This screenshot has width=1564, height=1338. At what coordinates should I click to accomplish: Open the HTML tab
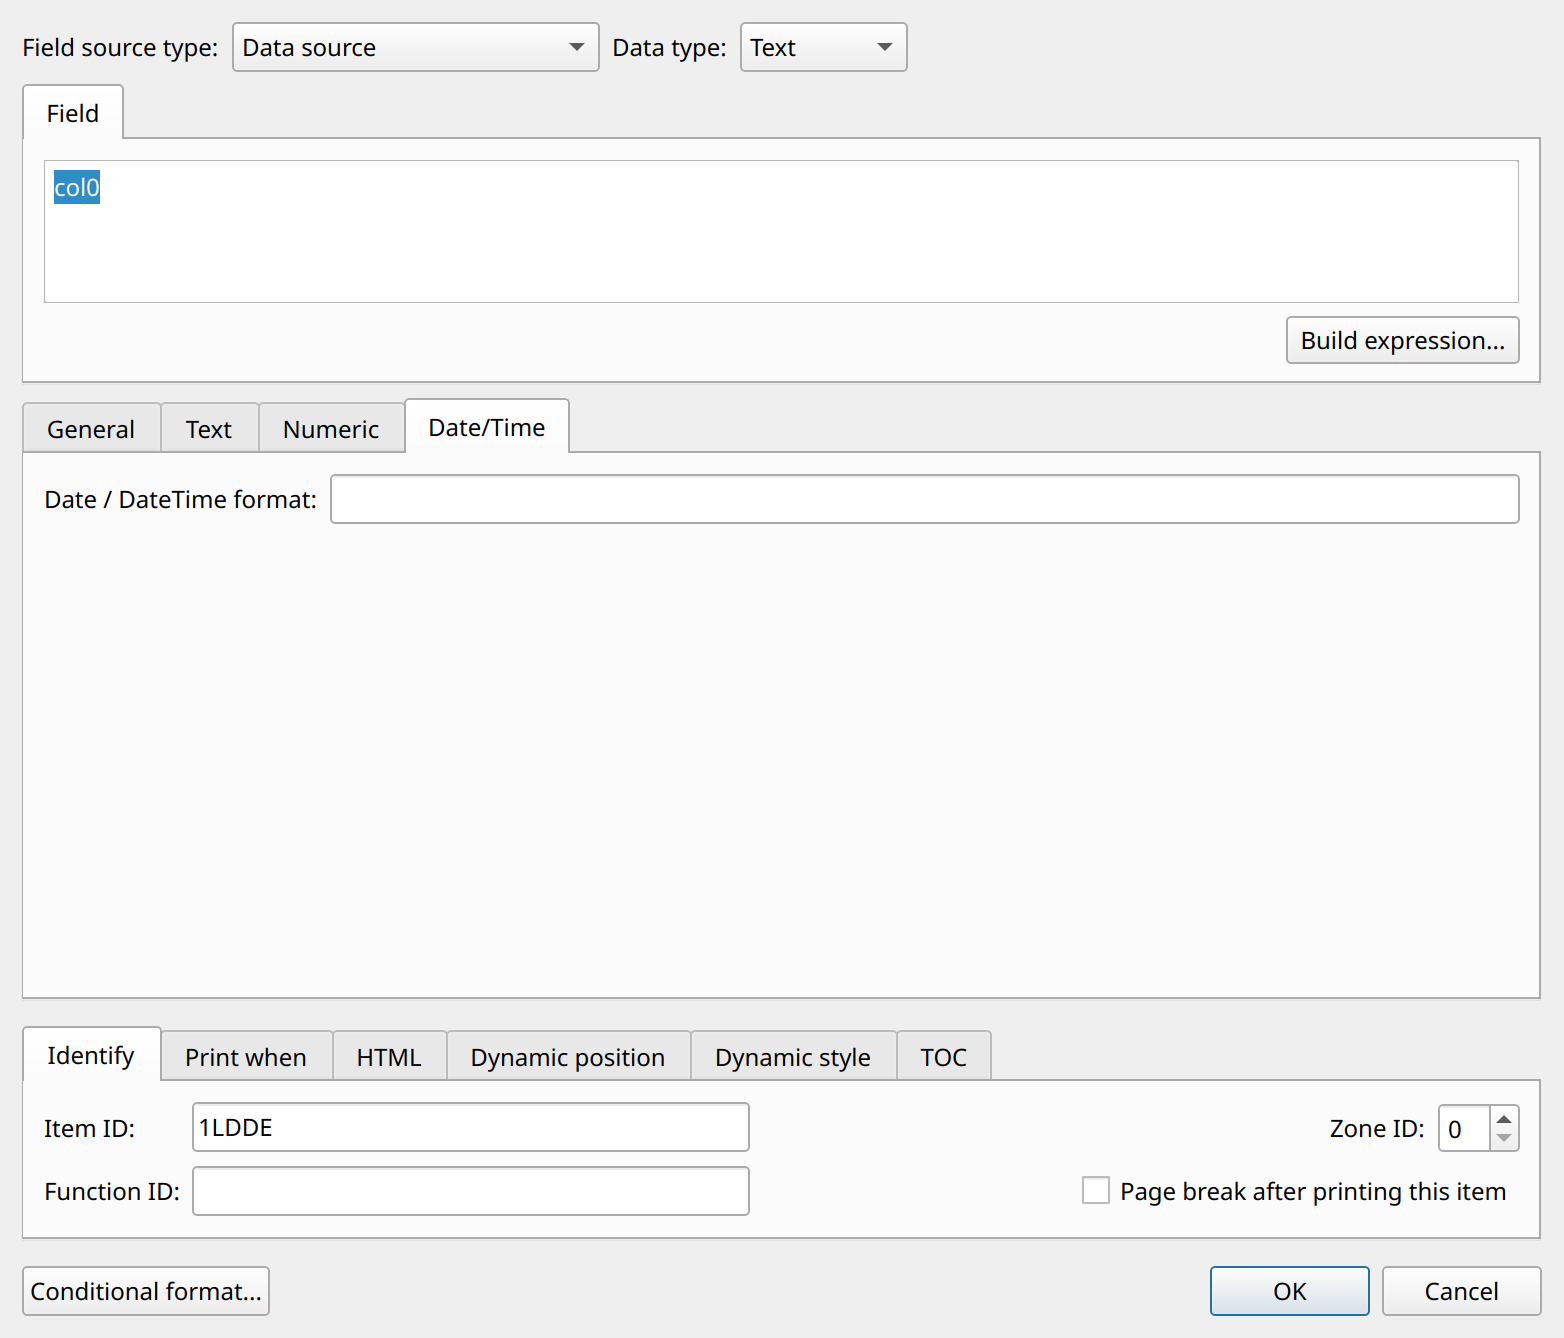pos(389,1057)
